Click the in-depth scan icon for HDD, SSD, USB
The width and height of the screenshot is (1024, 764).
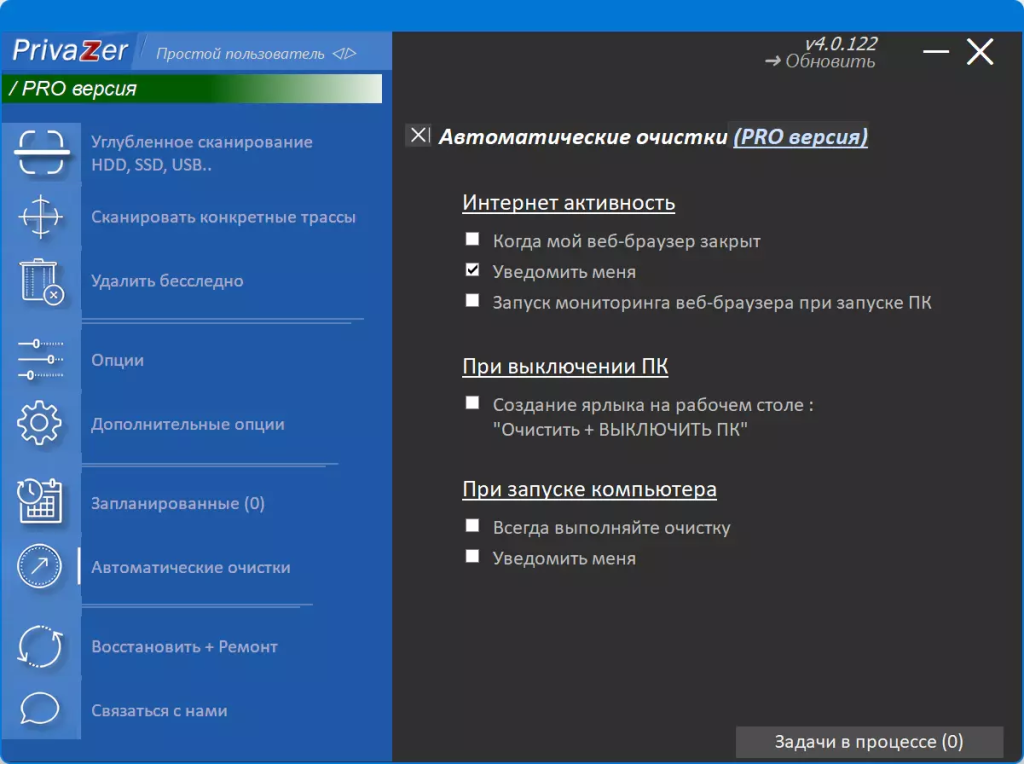(x=40, y=153)
